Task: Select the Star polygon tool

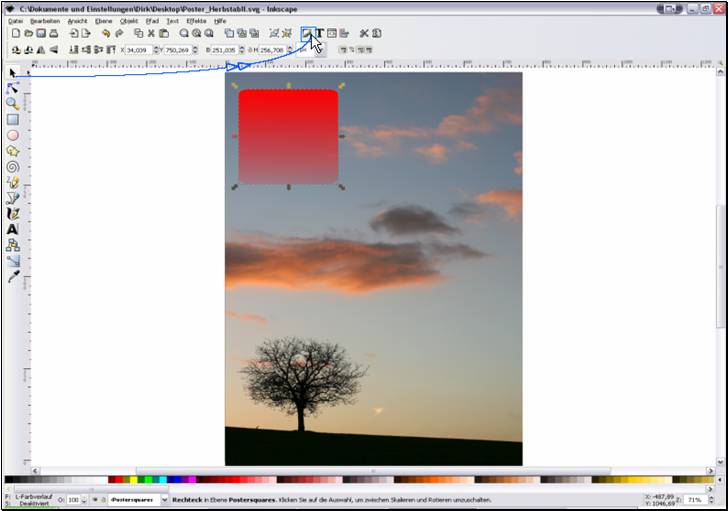Action: coord(13,151)
